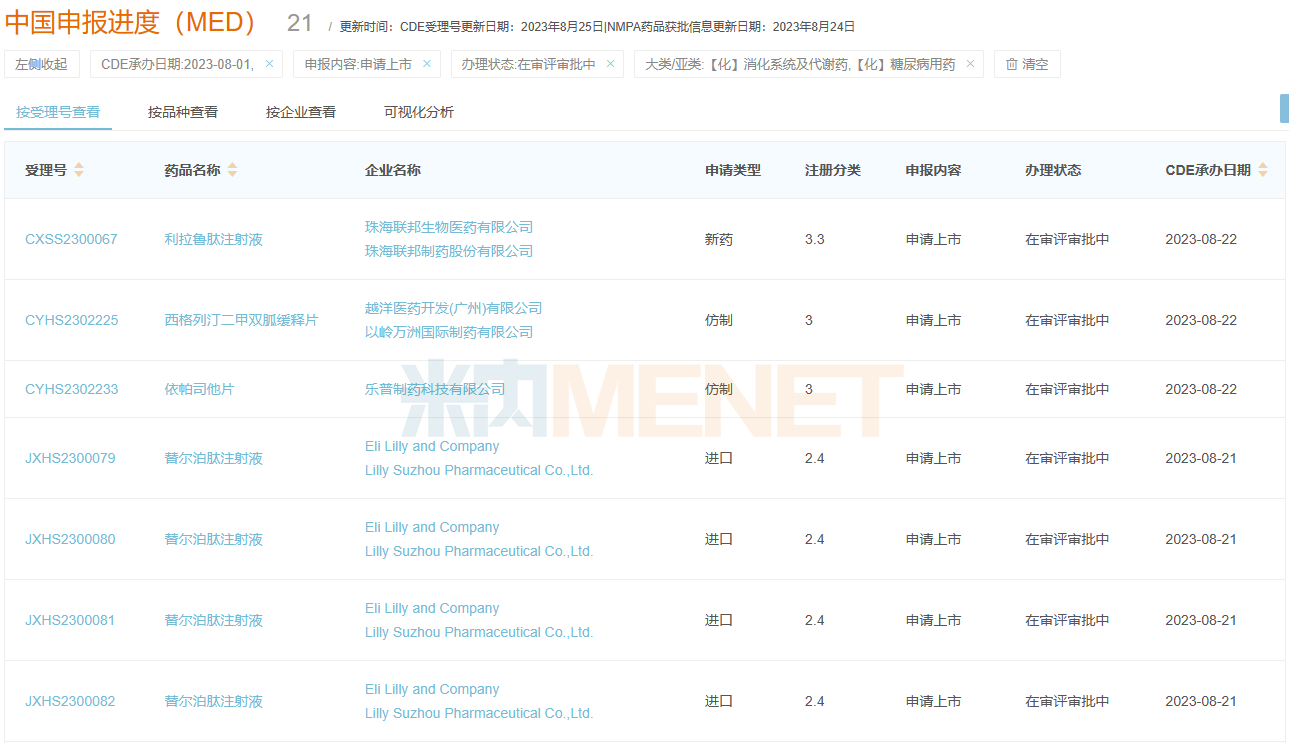Click the 办理状态 column header
The height and width of the screenshot is (743, 1289).
coord(1053,170)
